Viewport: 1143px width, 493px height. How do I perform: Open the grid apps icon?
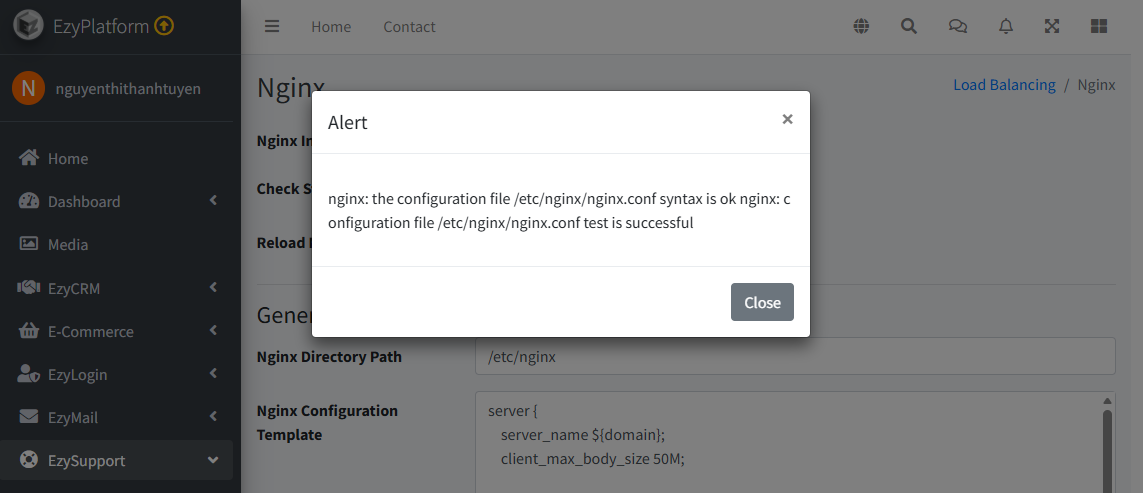click(1099, 26)
